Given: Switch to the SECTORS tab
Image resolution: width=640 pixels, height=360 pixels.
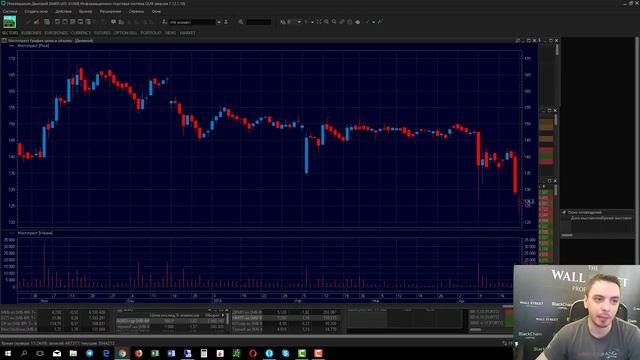Looking at the screenshot, I should tap(10, 33).
